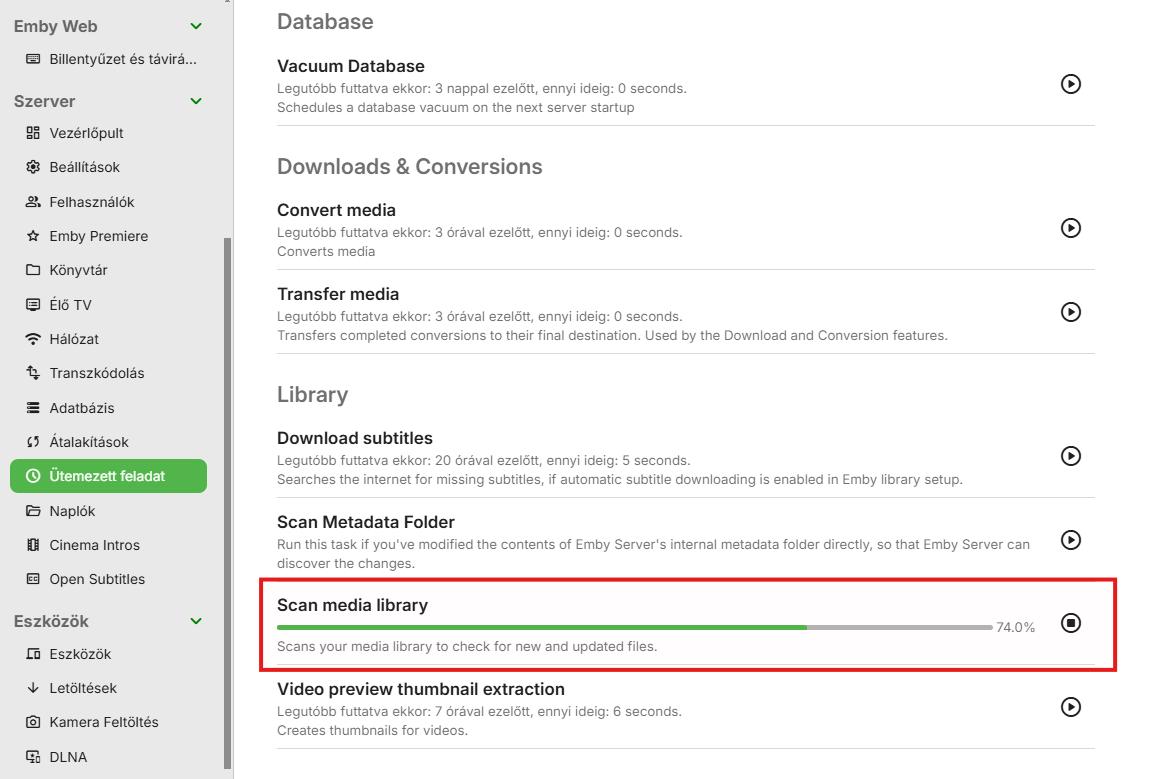Open the Scan media library task title

point(352,605)
